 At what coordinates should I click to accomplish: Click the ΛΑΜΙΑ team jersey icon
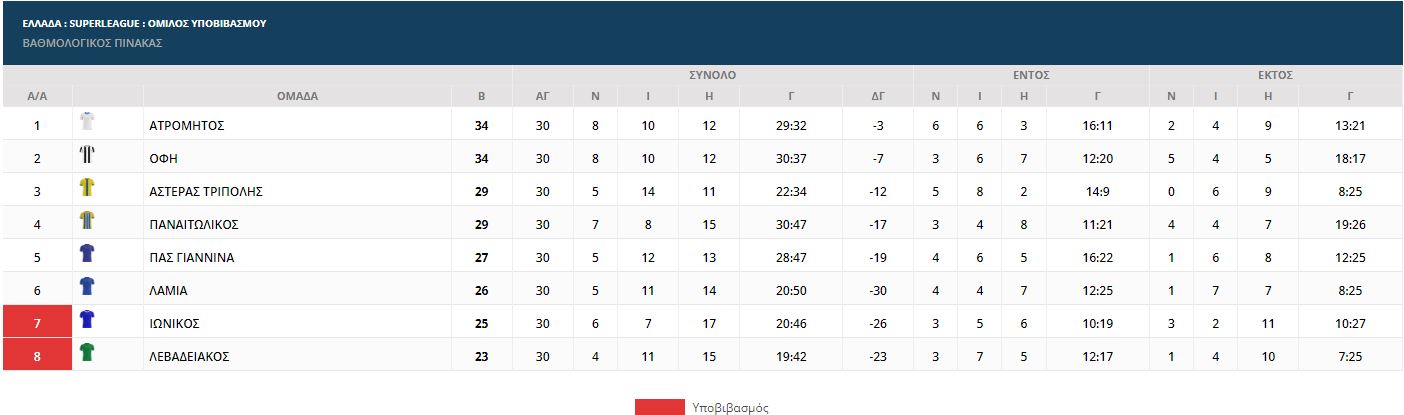tap(87, 287)
